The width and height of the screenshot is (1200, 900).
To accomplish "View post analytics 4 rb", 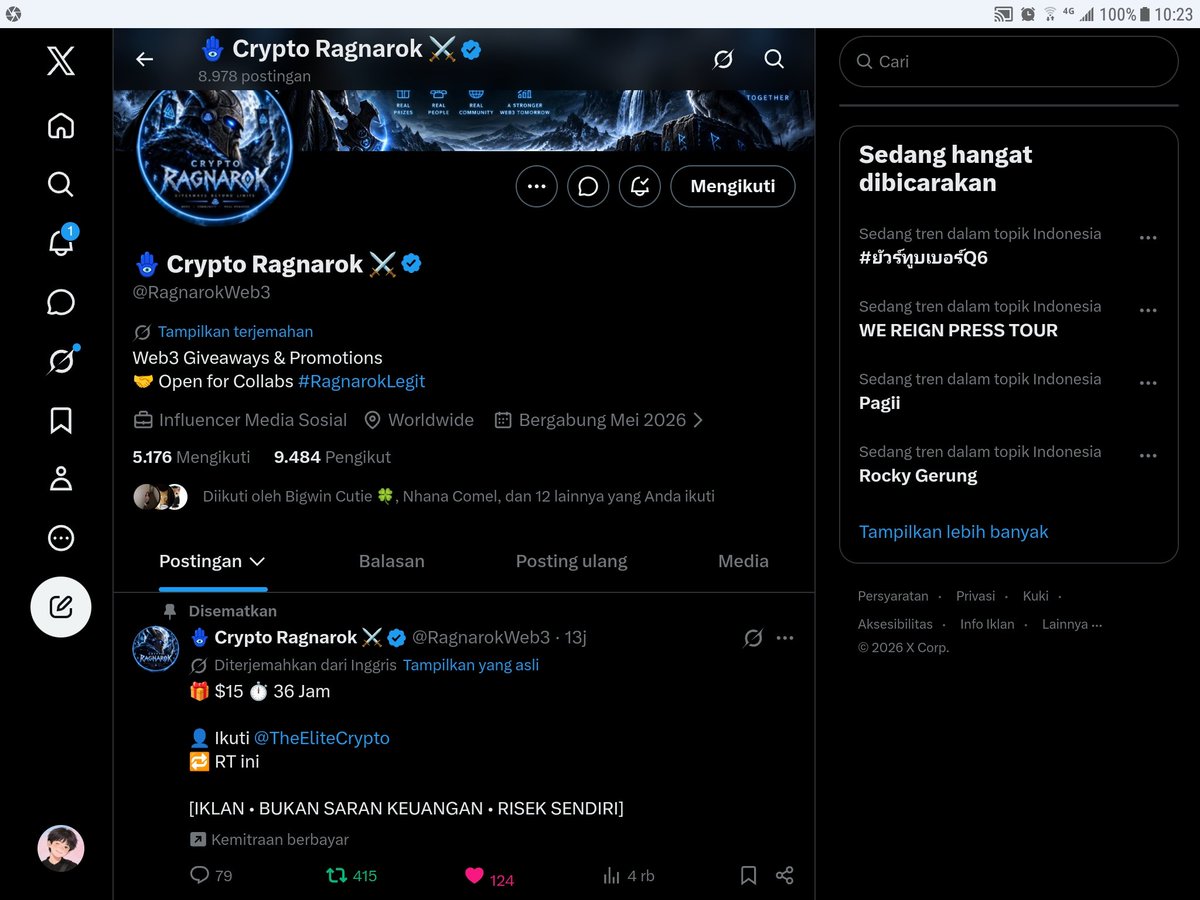I will point(628,876).
